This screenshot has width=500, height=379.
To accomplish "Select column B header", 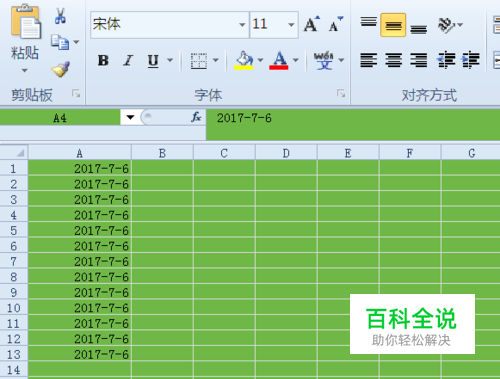I will 162,153.
